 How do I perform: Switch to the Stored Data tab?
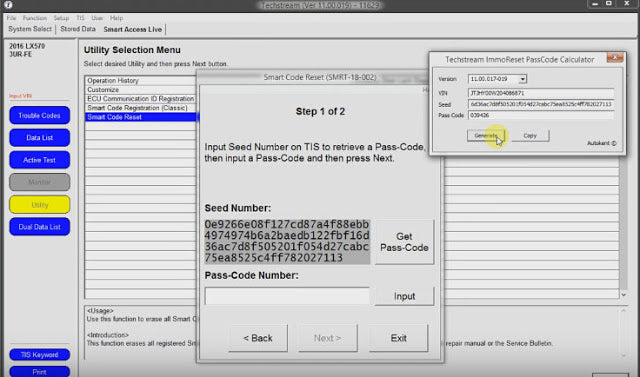click(x=78, y=29)
